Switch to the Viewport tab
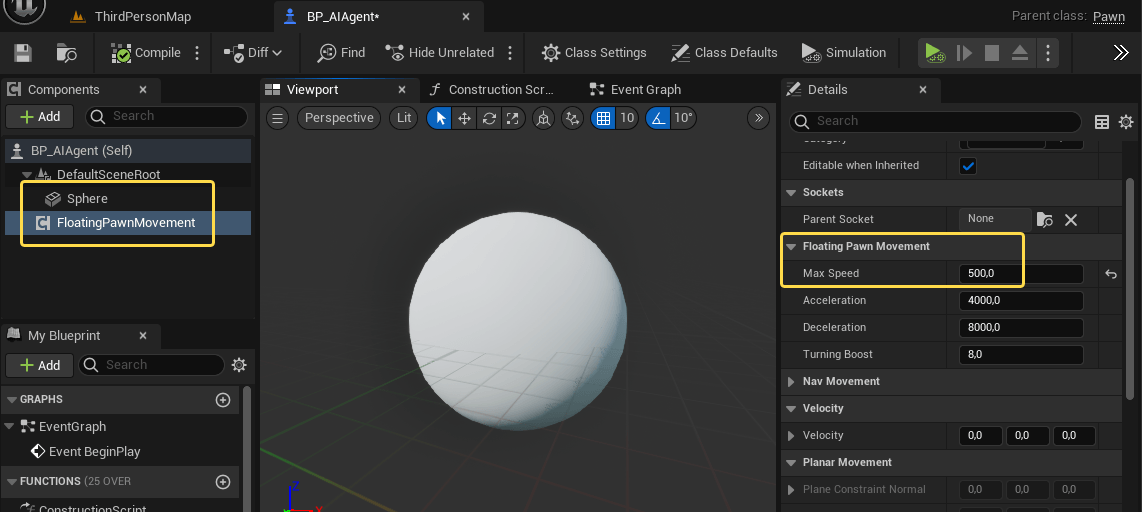 click(x=312, y=90)
